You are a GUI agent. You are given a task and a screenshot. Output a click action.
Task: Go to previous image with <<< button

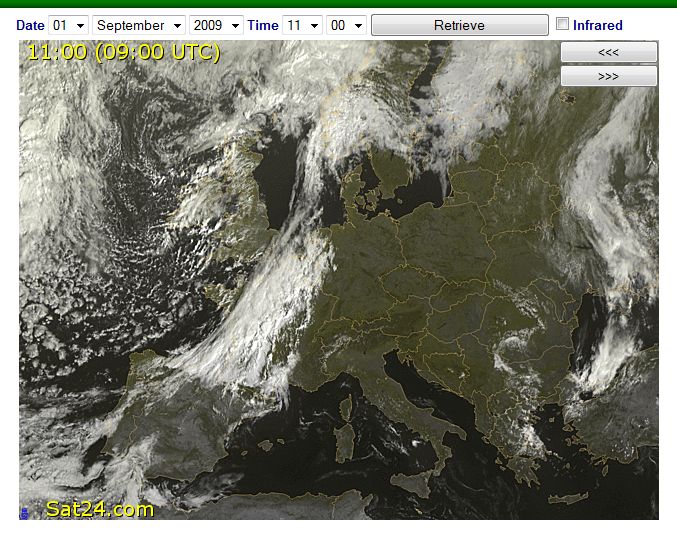pyautogui.click(x=609, y=52)
